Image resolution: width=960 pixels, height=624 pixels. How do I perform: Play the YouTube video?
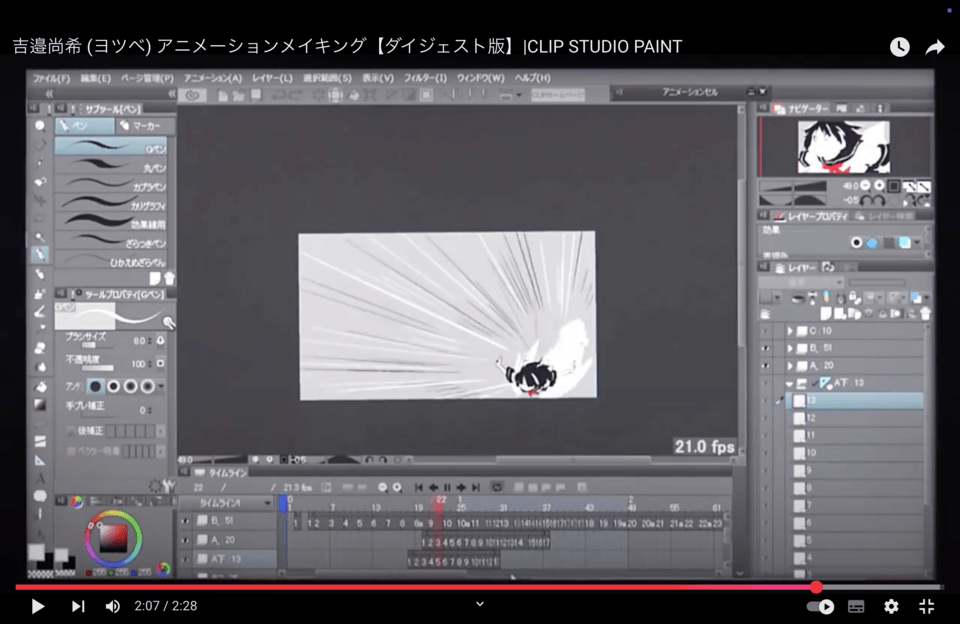pyautogui.click(x=37, y=606)
